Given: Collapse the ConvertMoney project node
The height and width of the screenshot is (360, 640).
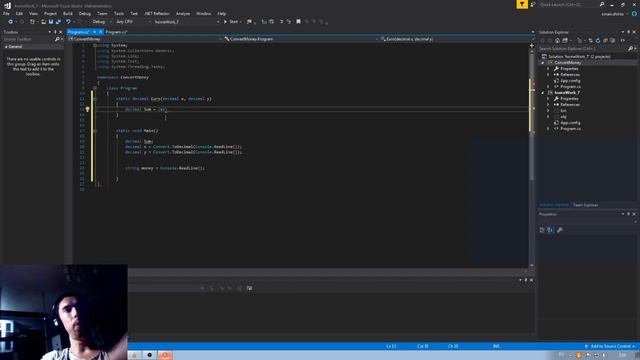Looking at the screenshot, I should (x=543, y=63).
